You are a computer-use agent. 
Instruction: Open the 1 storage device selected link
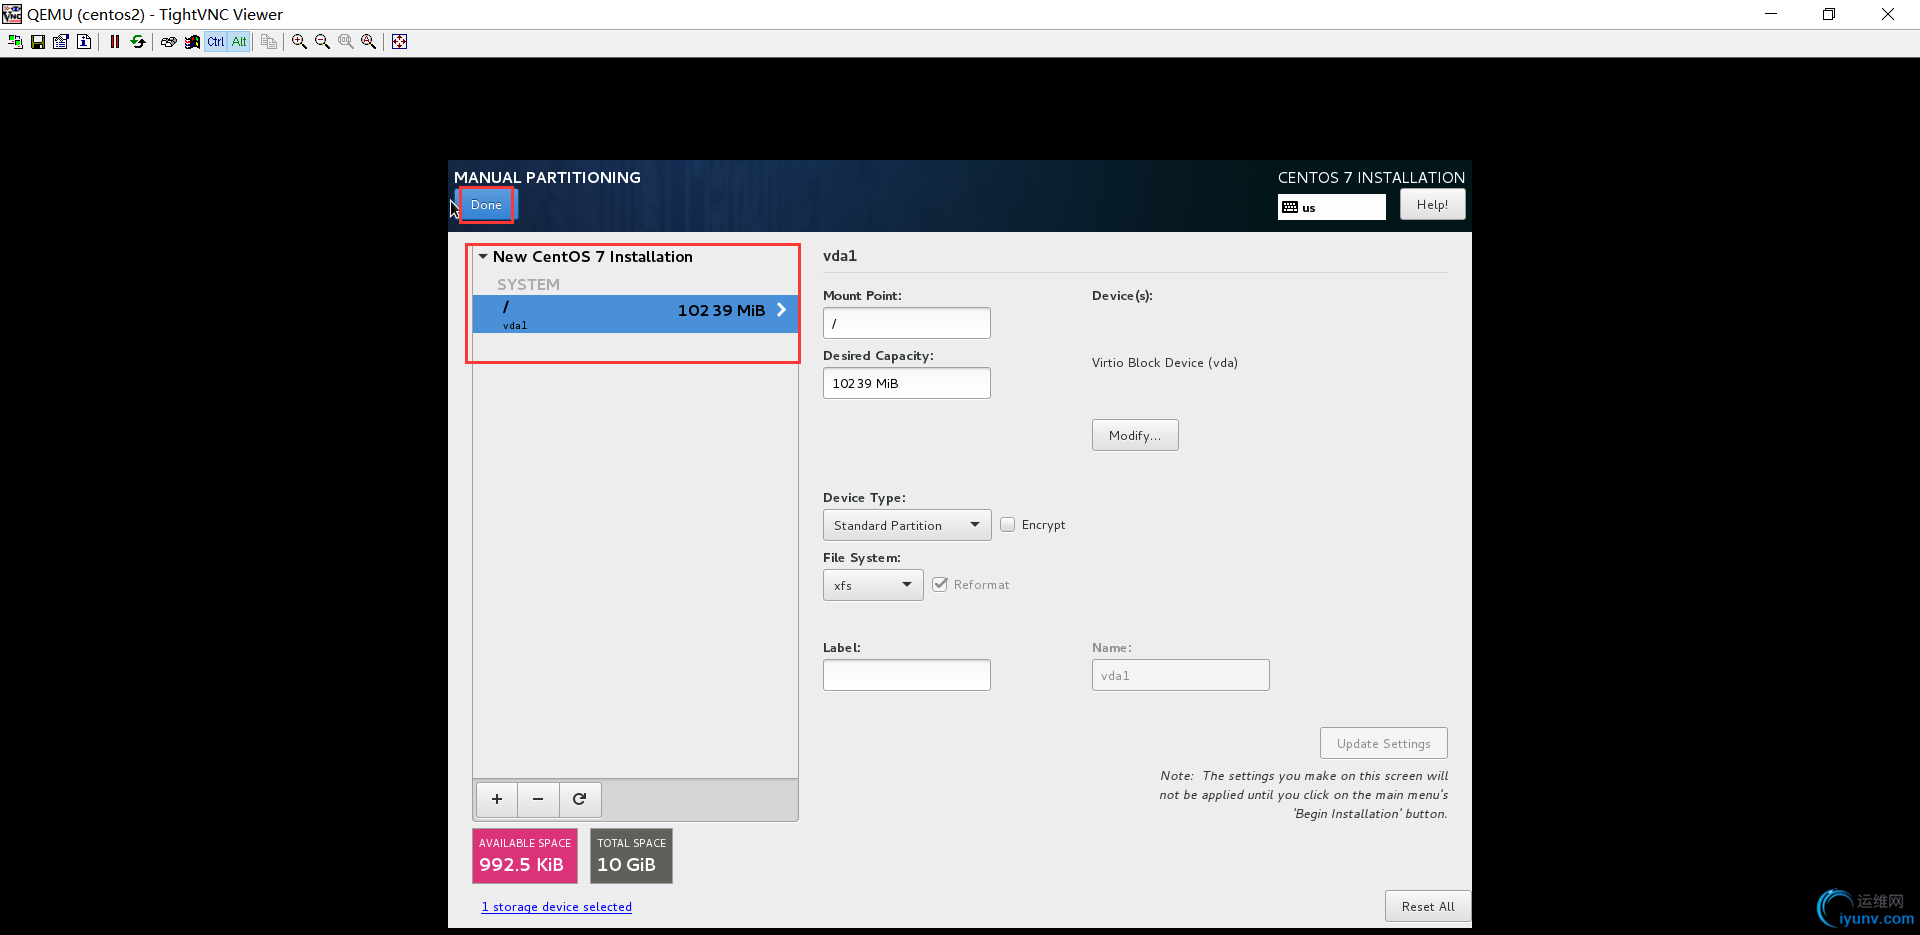click(x=557, y=907)
